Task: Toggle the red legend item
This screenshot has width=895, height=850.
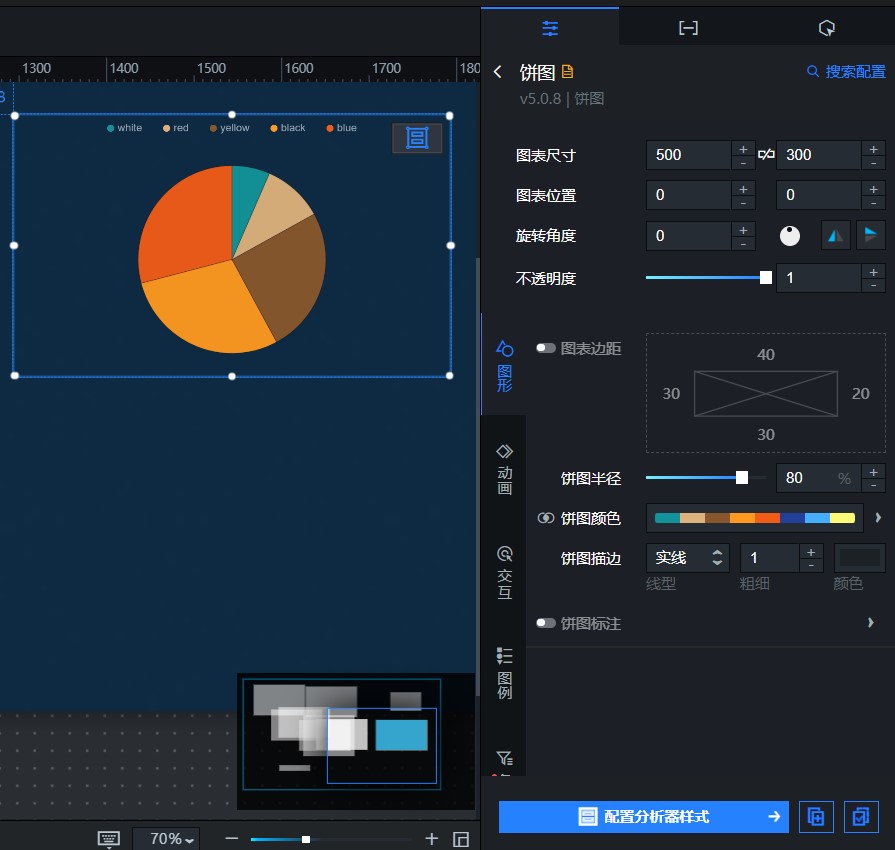Action: (175, 128)
